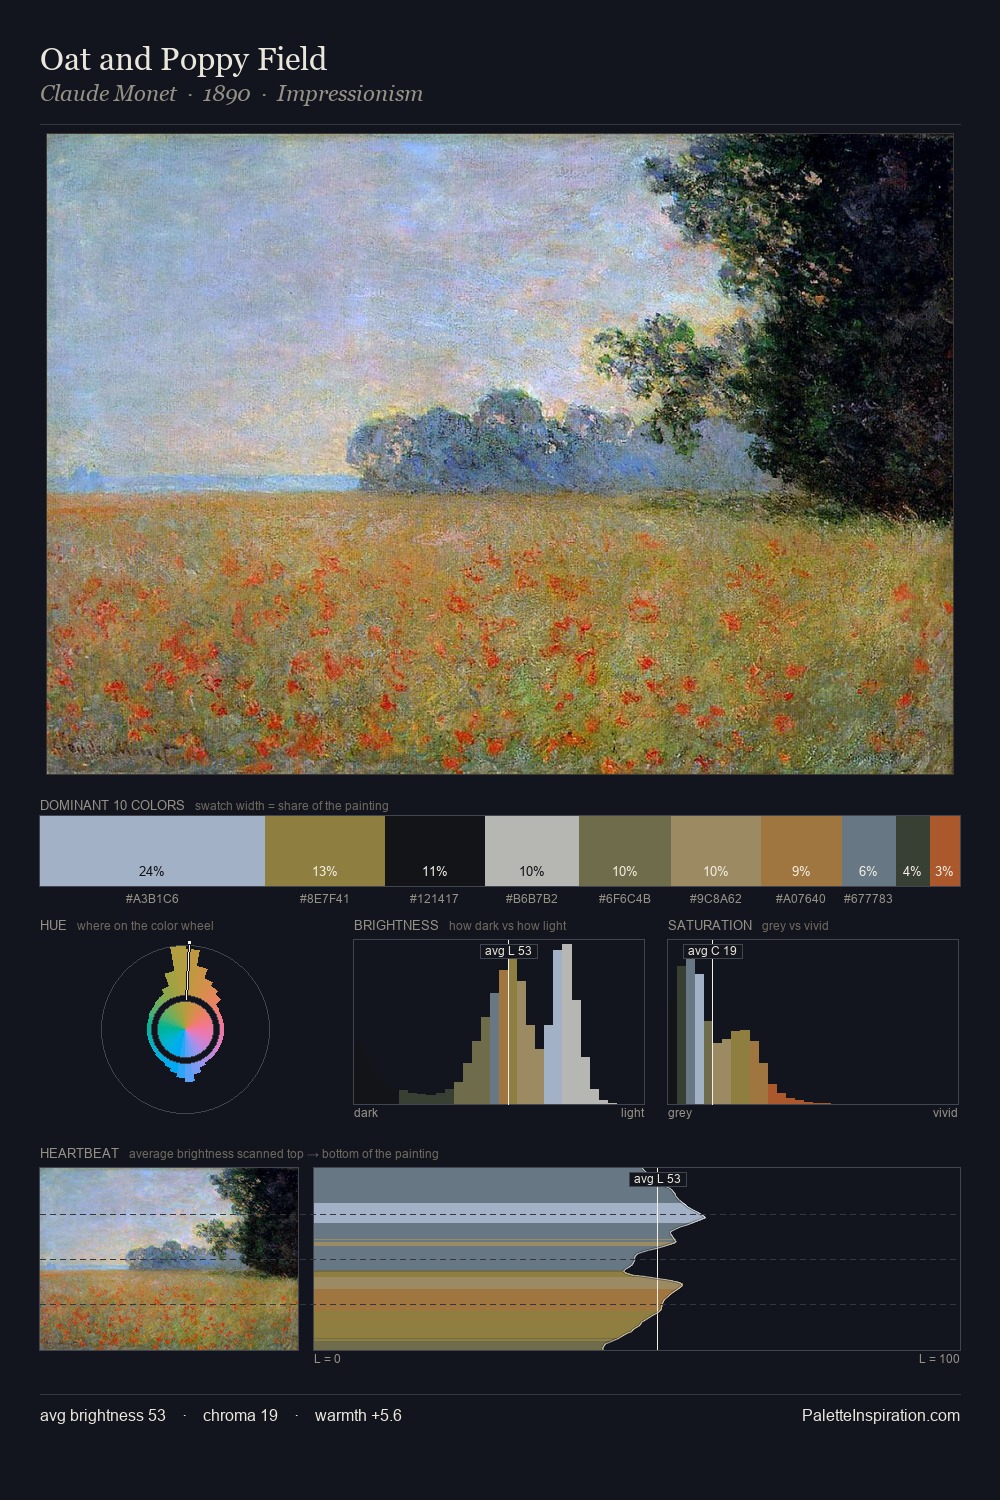
Task: Select the 4% dark green swatch
Action: (x=913, y=851)
